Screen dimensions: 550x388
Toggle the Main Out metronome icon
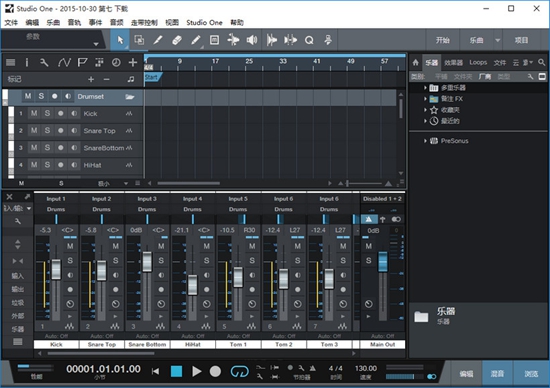(368, 219)
